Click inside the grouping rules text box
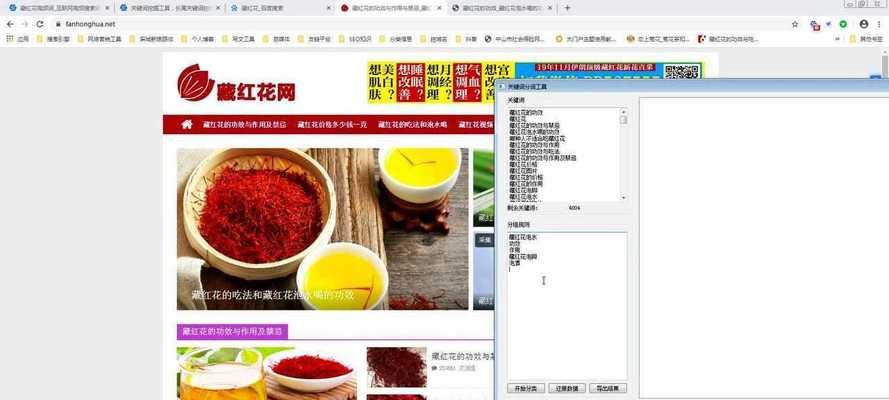889x400 pixels. 567,306
